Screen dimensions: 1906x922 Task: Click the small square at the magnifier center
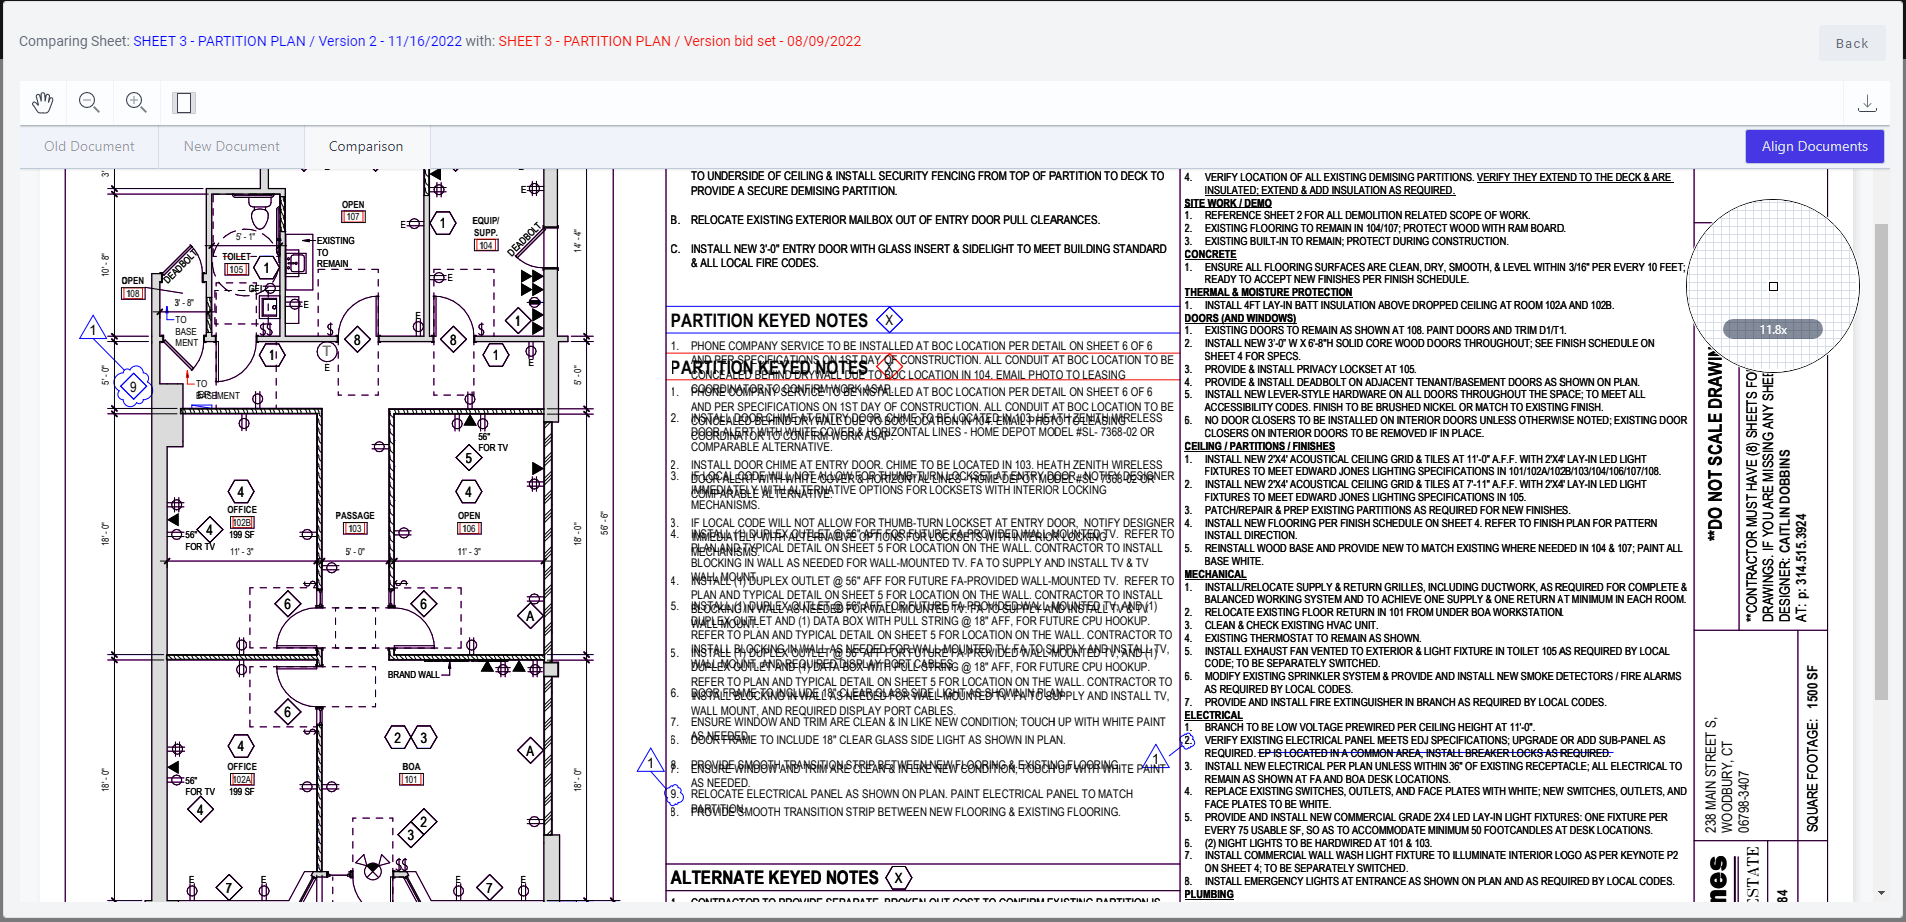point(1773,287)
